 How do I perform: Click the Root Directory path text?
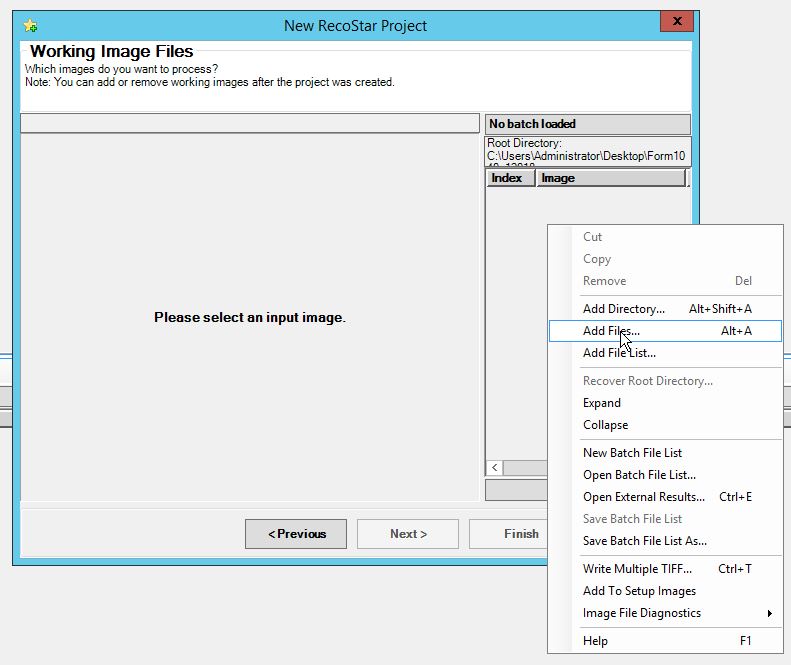(588, 152)
